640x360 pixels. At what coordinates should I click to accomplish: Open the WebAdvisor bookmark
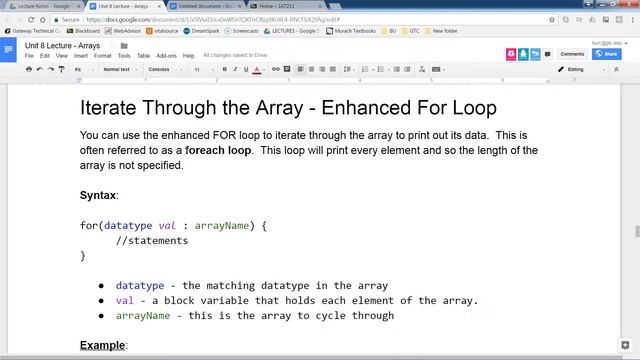[122, 31]
